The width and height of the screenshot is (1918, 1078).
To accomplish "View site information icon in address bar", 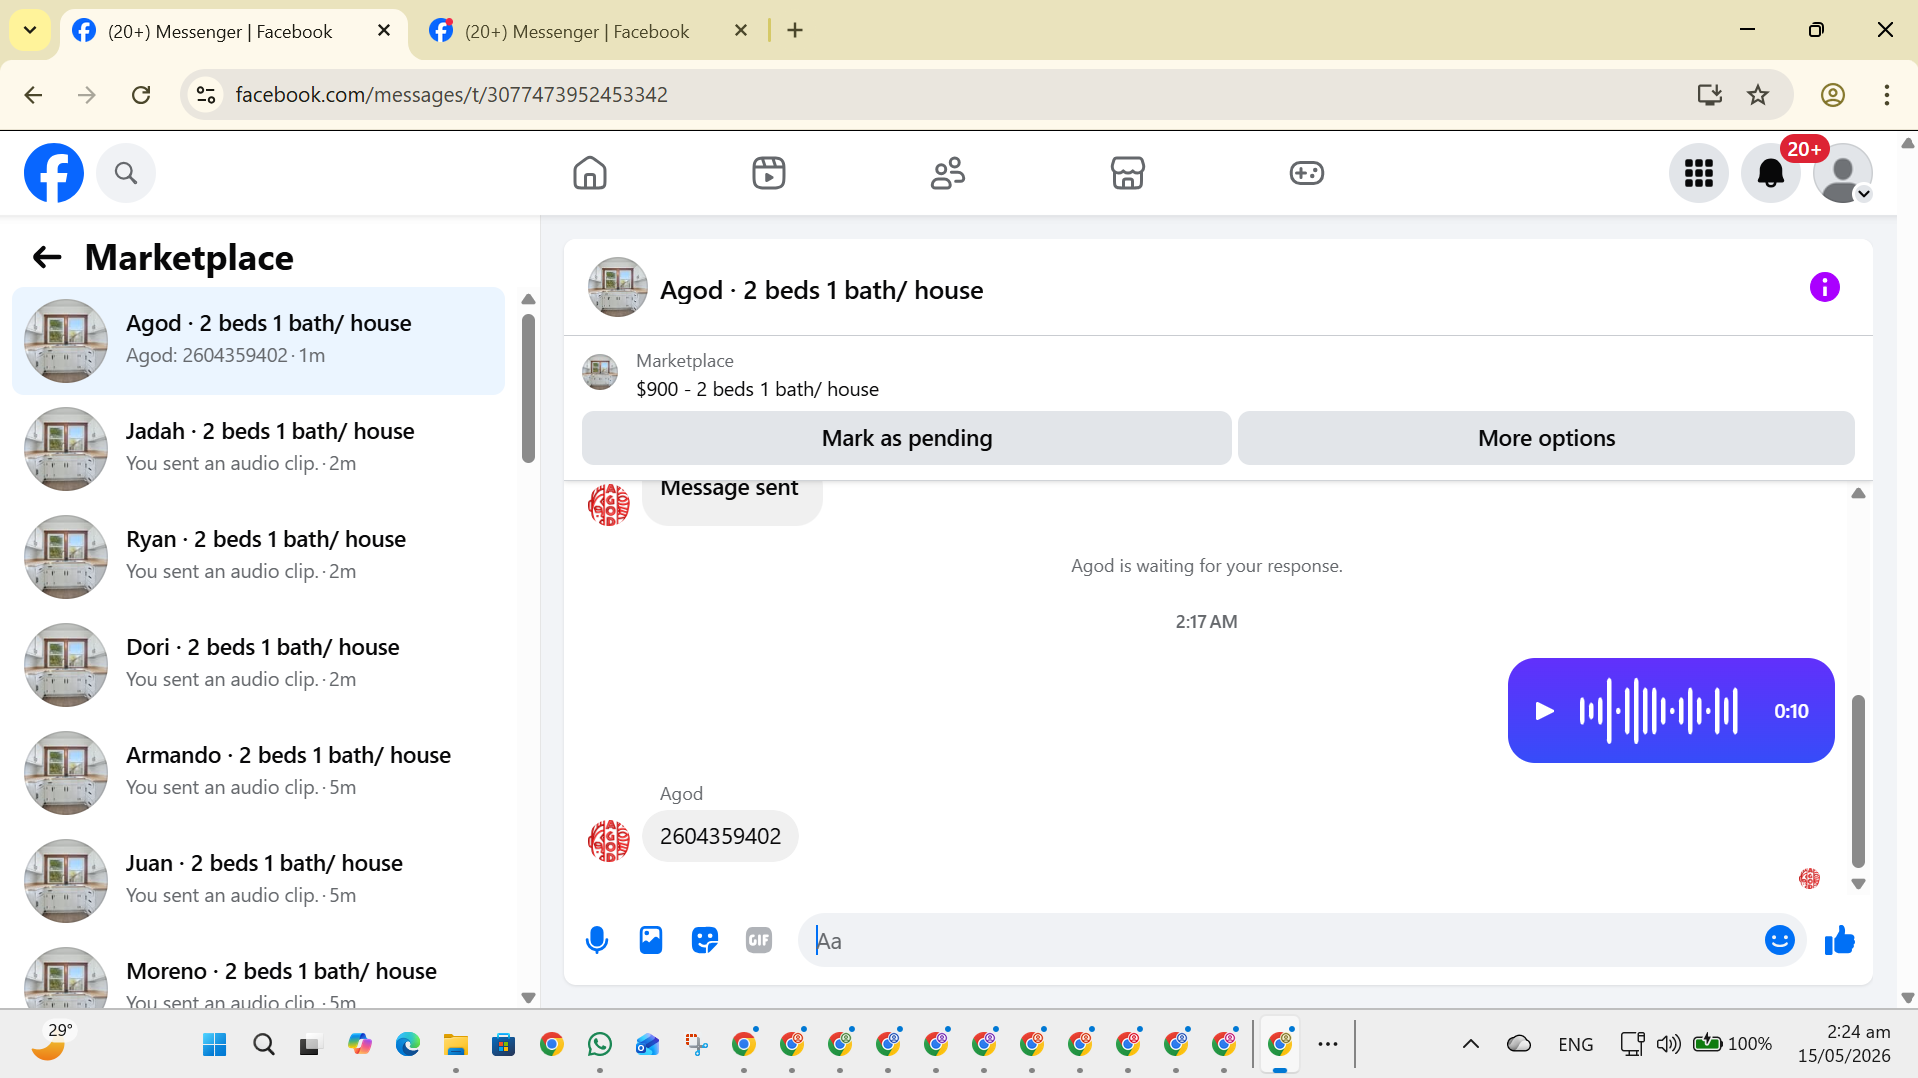I will 206,95.
